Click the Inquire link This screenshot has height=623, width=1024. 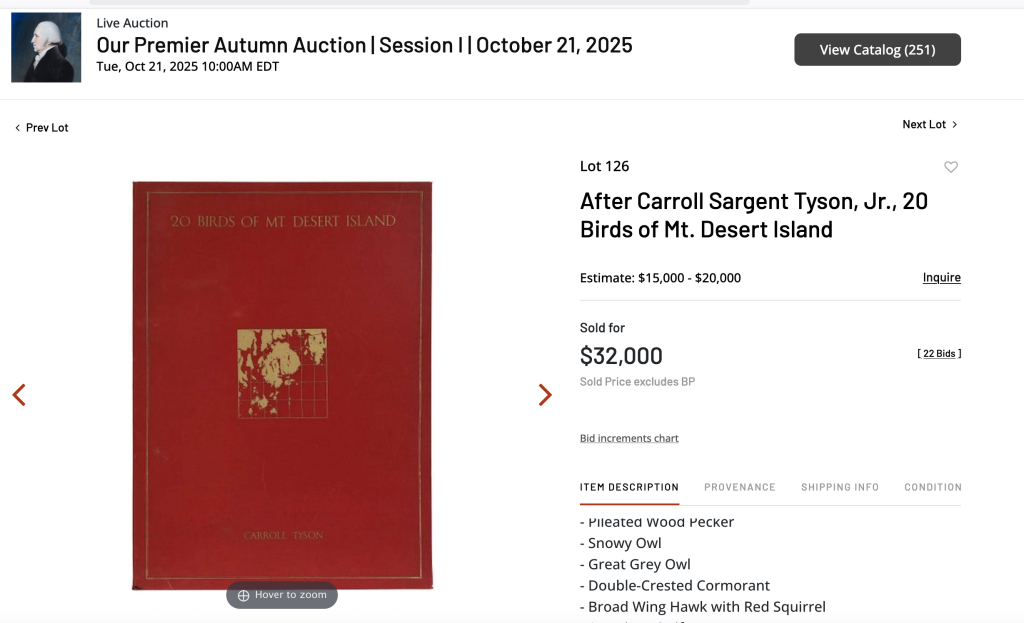941,278
